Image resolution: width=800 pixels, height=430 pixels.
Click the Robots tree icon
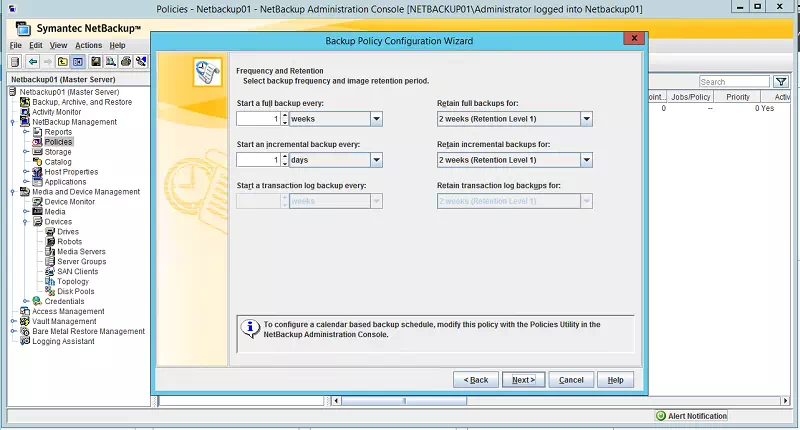point(50,241)
